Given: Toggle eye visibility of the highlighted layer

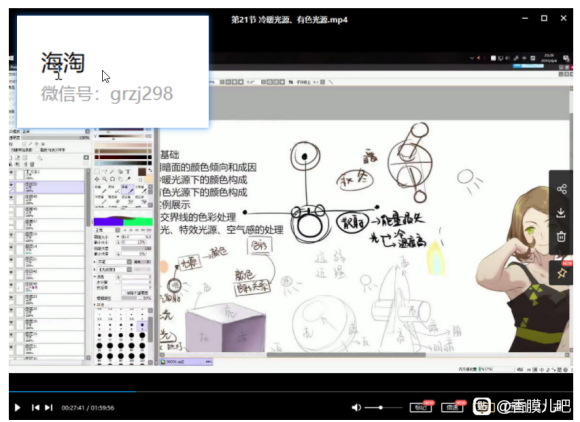Looking at the screenshot, I should pos(11,184).
